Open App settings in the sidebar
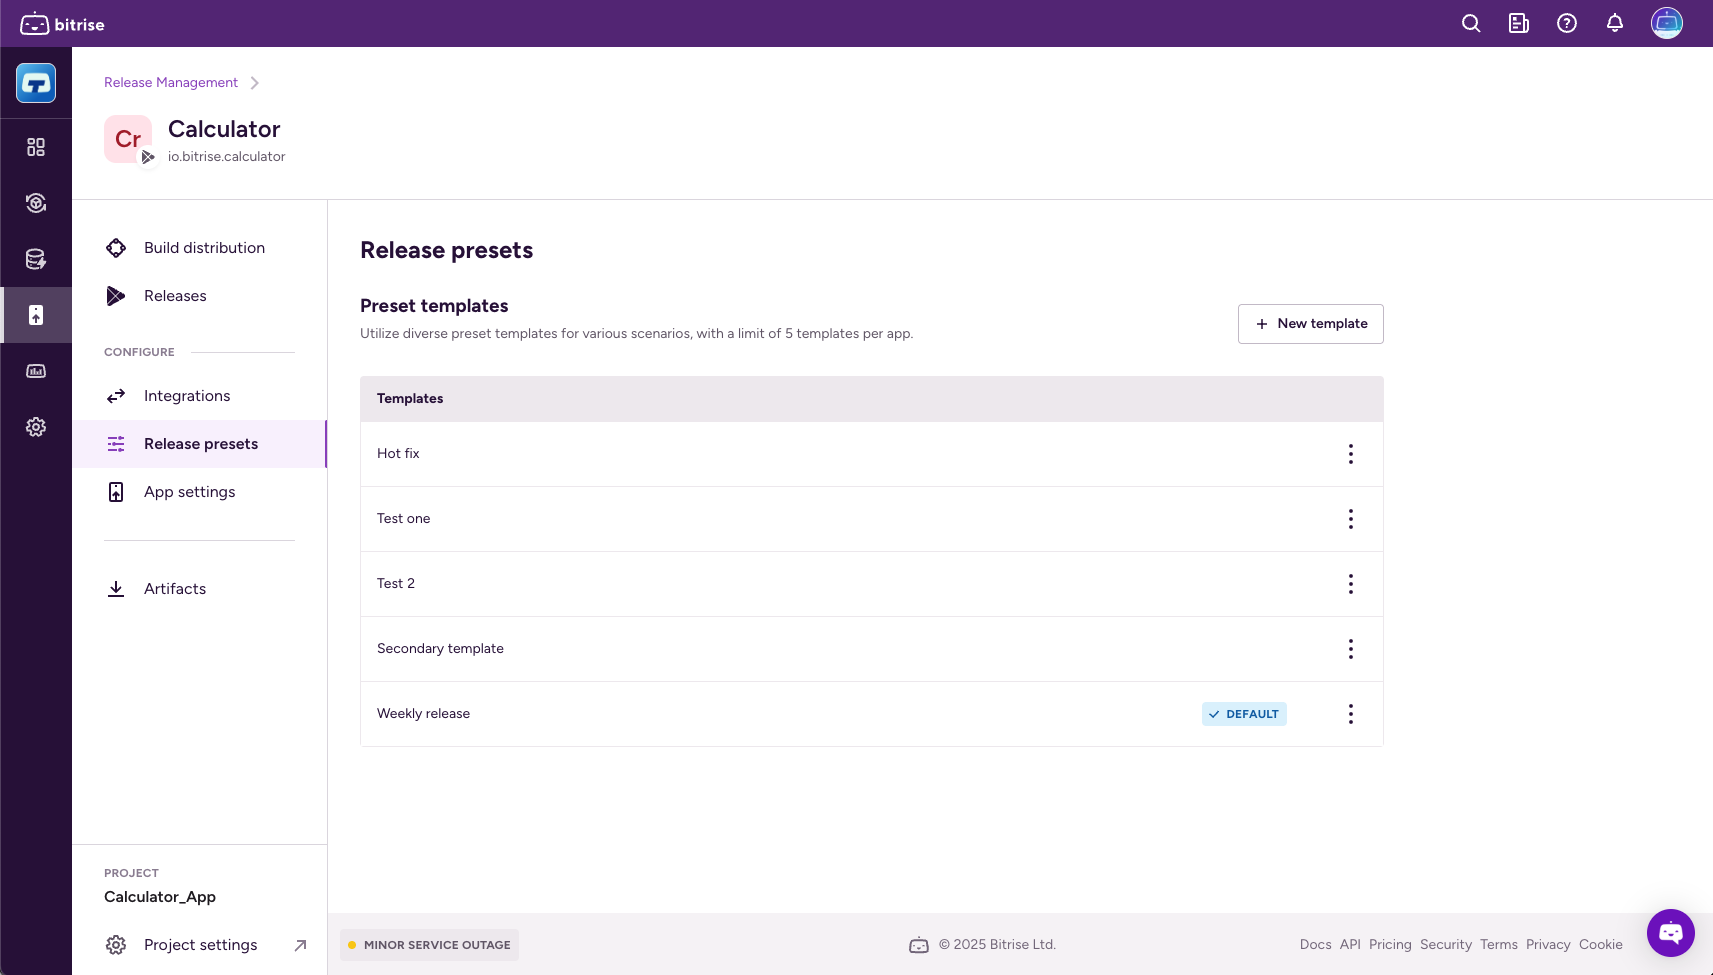 click(189, 492)
